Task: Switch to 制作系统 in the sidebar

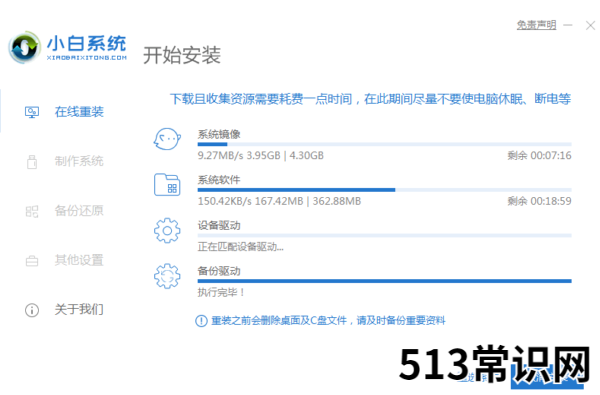Action: pyautogui.click(x=79, y=162)
